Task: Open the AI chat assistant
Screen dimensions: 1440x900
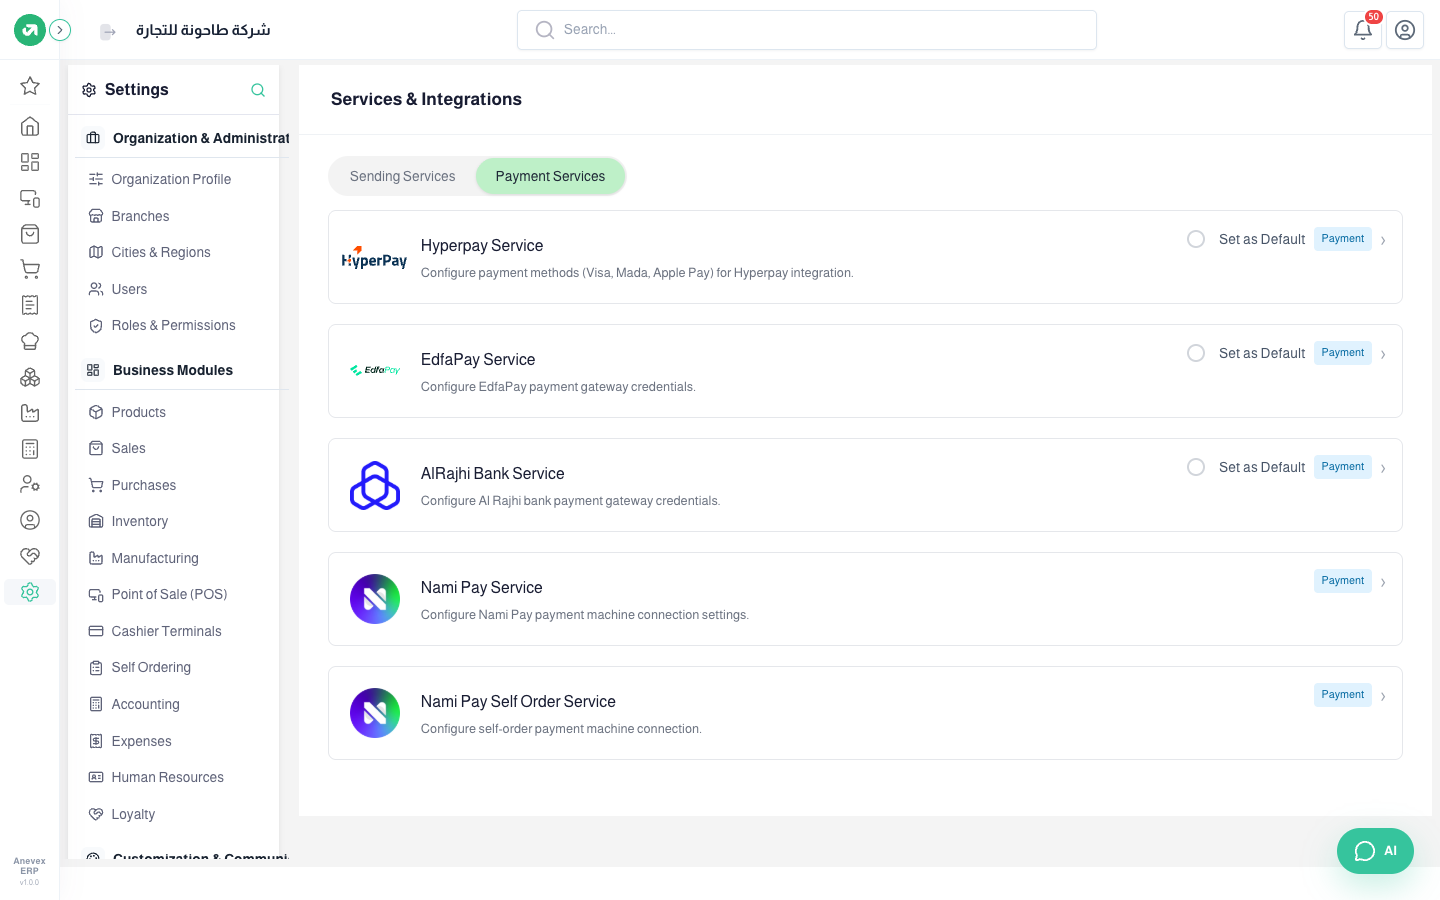Action: [1375, 851]
